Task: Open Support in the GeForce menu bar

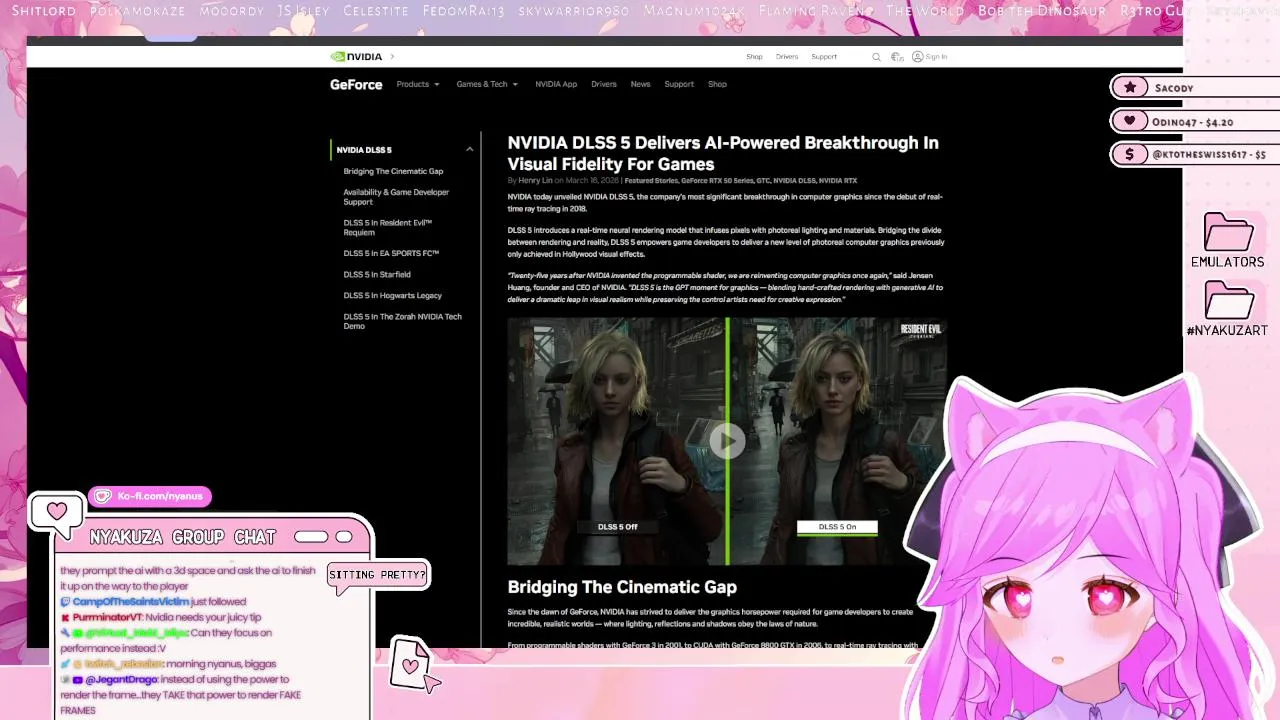Action: (679, 84)
